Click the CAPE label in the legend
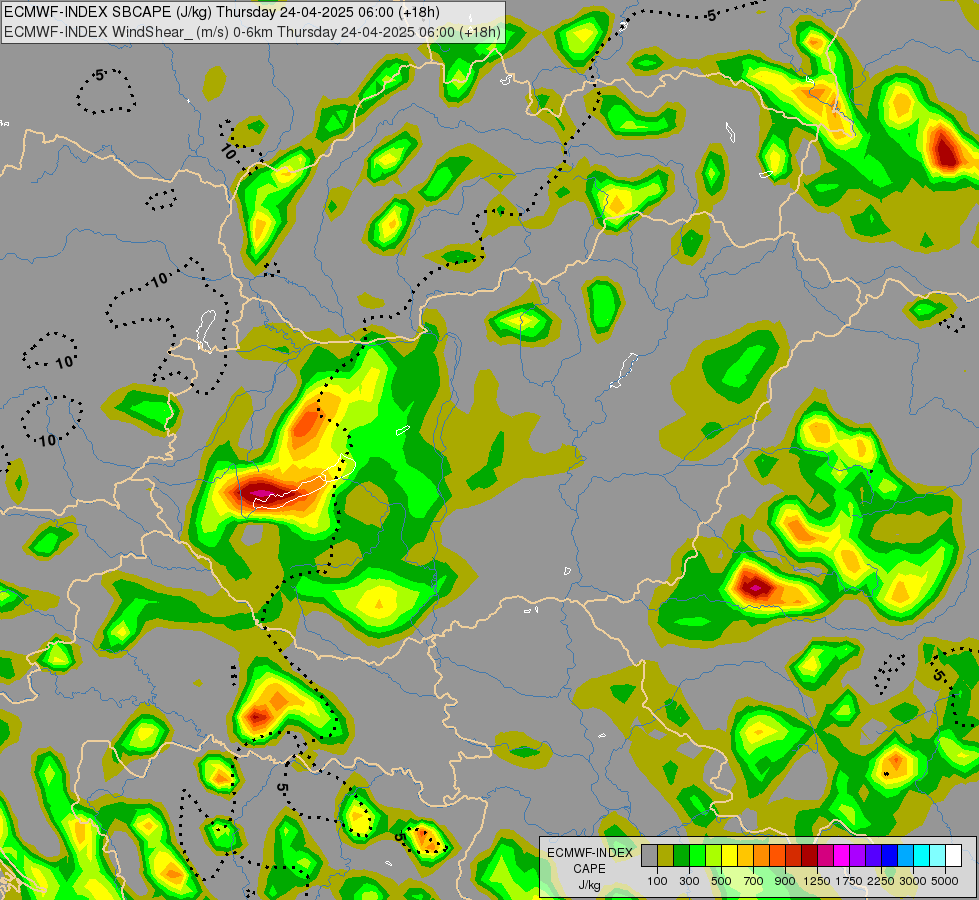Viewport: 979px width, 900px height. pyautogui.click(x=589, y=869)
